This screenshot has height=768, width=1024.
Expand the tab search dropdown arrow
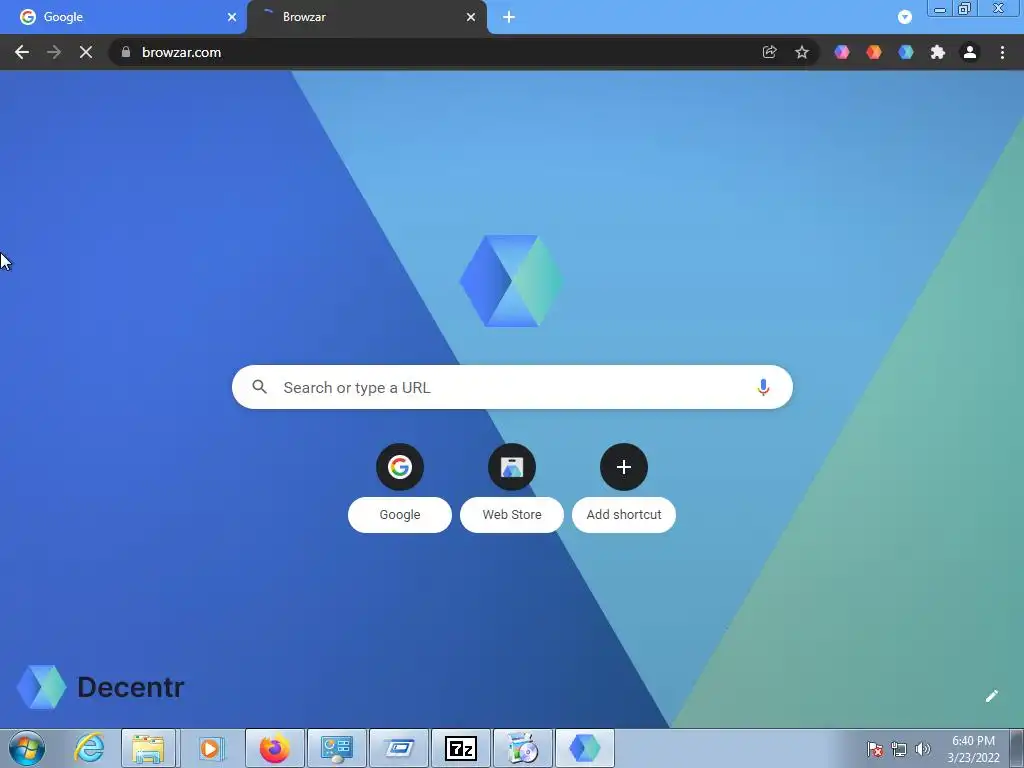point(904,17)
